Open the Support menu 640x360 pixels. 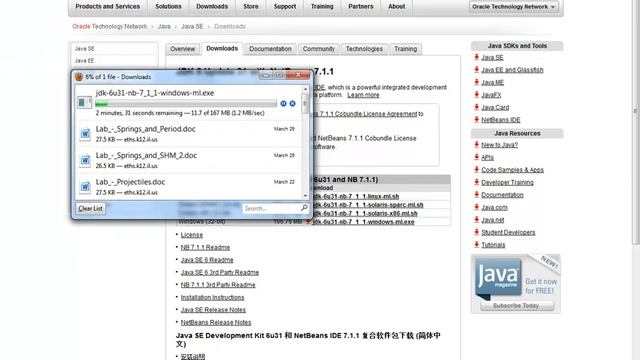coord(285,7)
